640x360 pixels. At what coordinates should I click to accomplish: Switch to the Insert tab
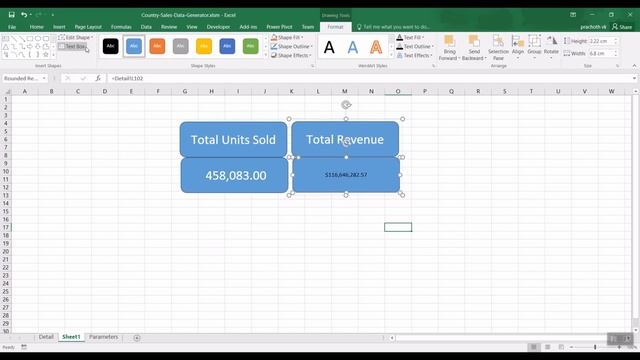click(x=59, y=27)
